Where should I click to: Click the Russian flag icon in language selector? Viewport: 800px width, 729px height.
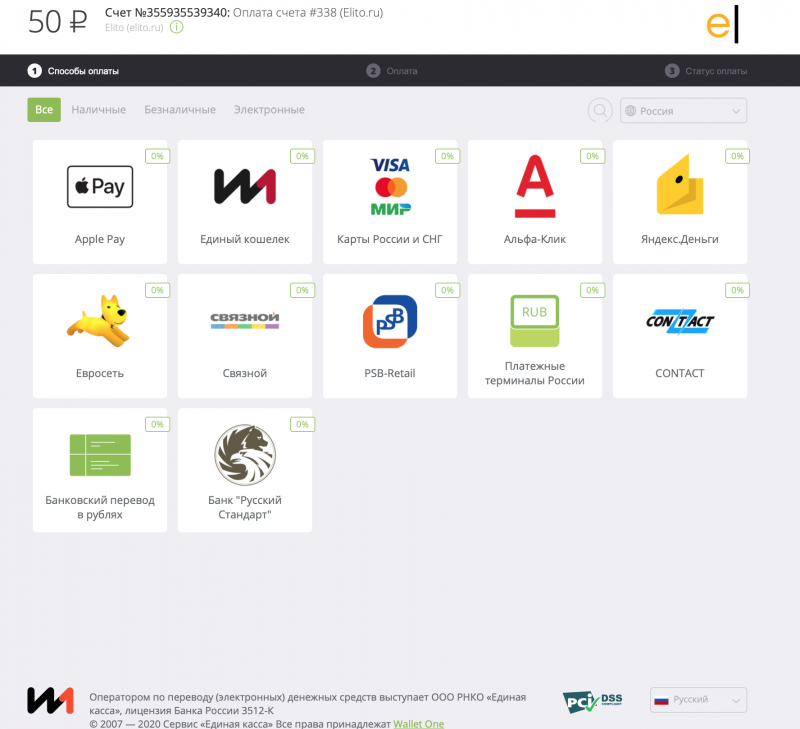click(x=661, y=700)
